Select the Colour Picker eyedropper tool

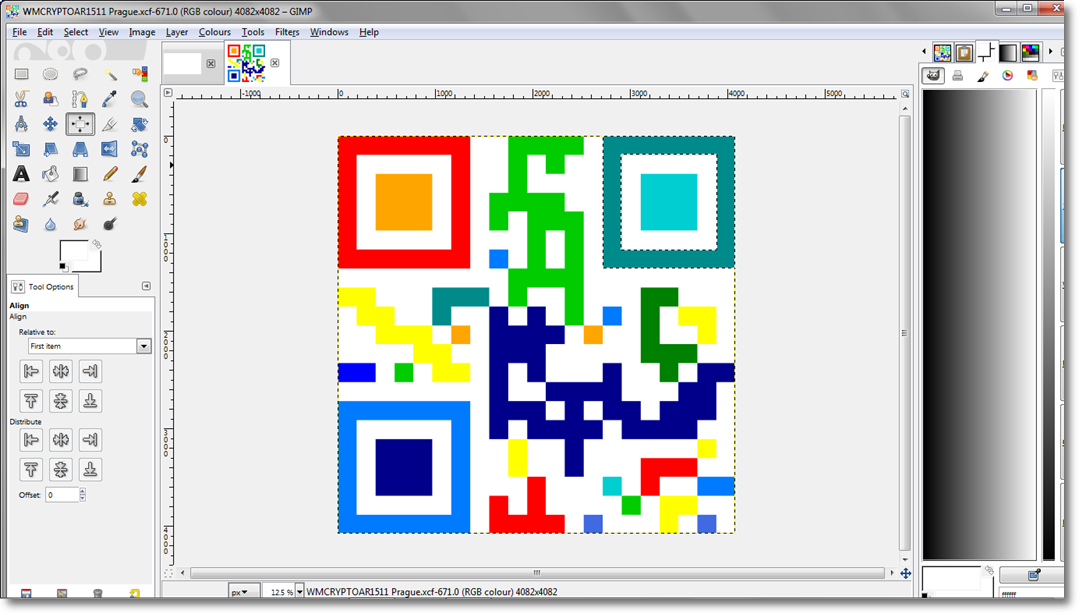pyautogui.click(x=110, y=99)
